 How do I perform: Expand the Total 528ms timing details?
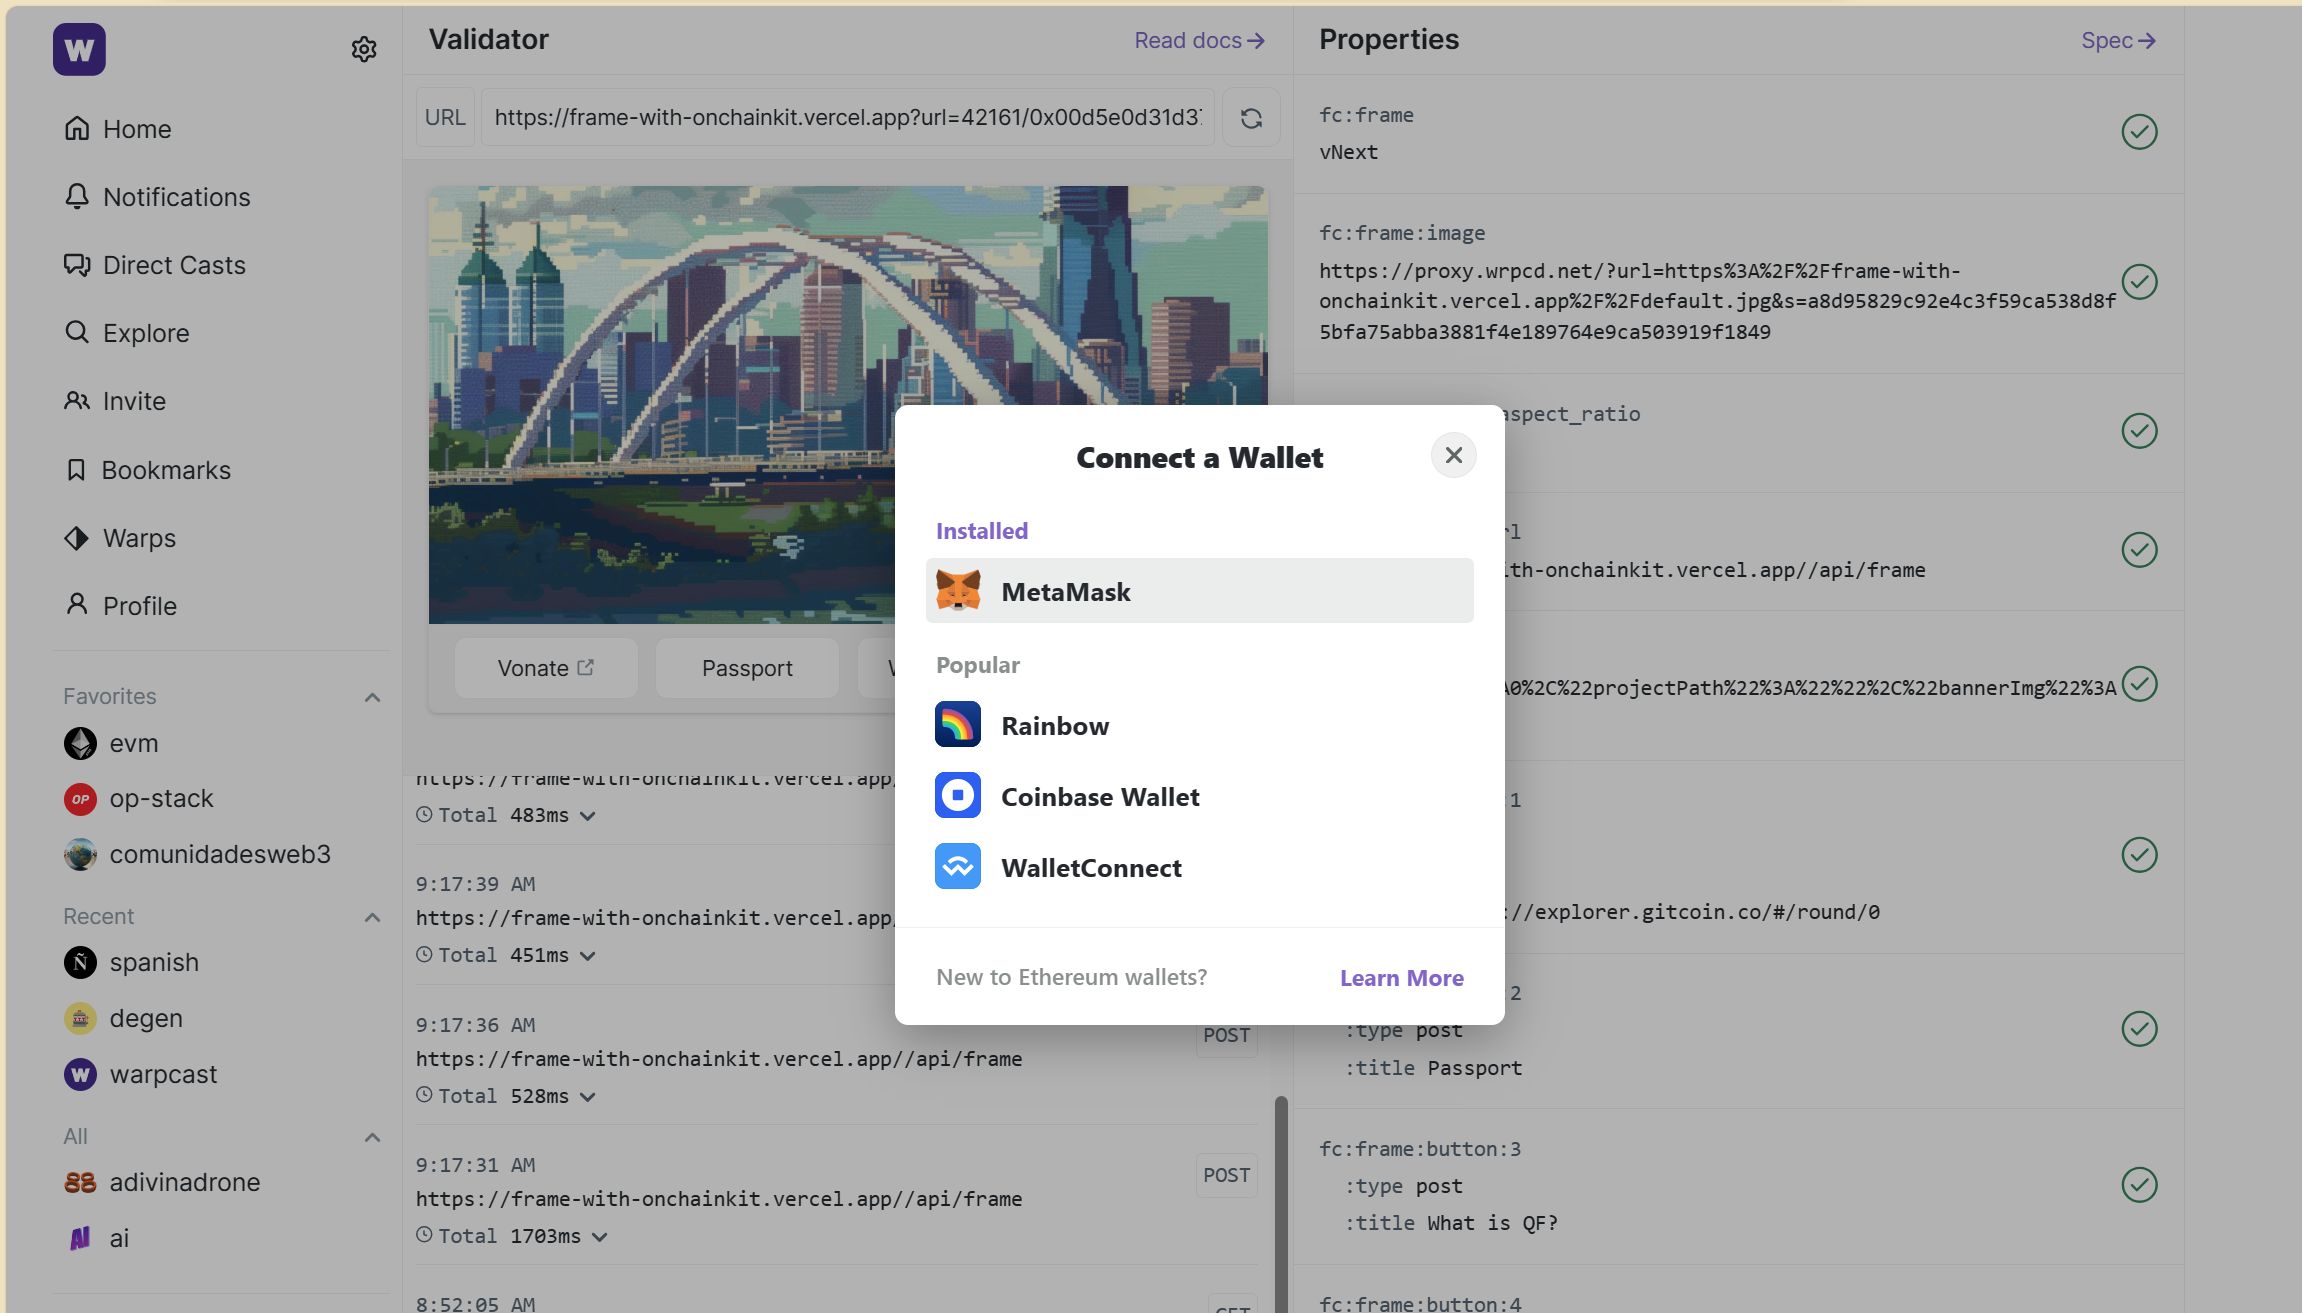(588, 1097)
